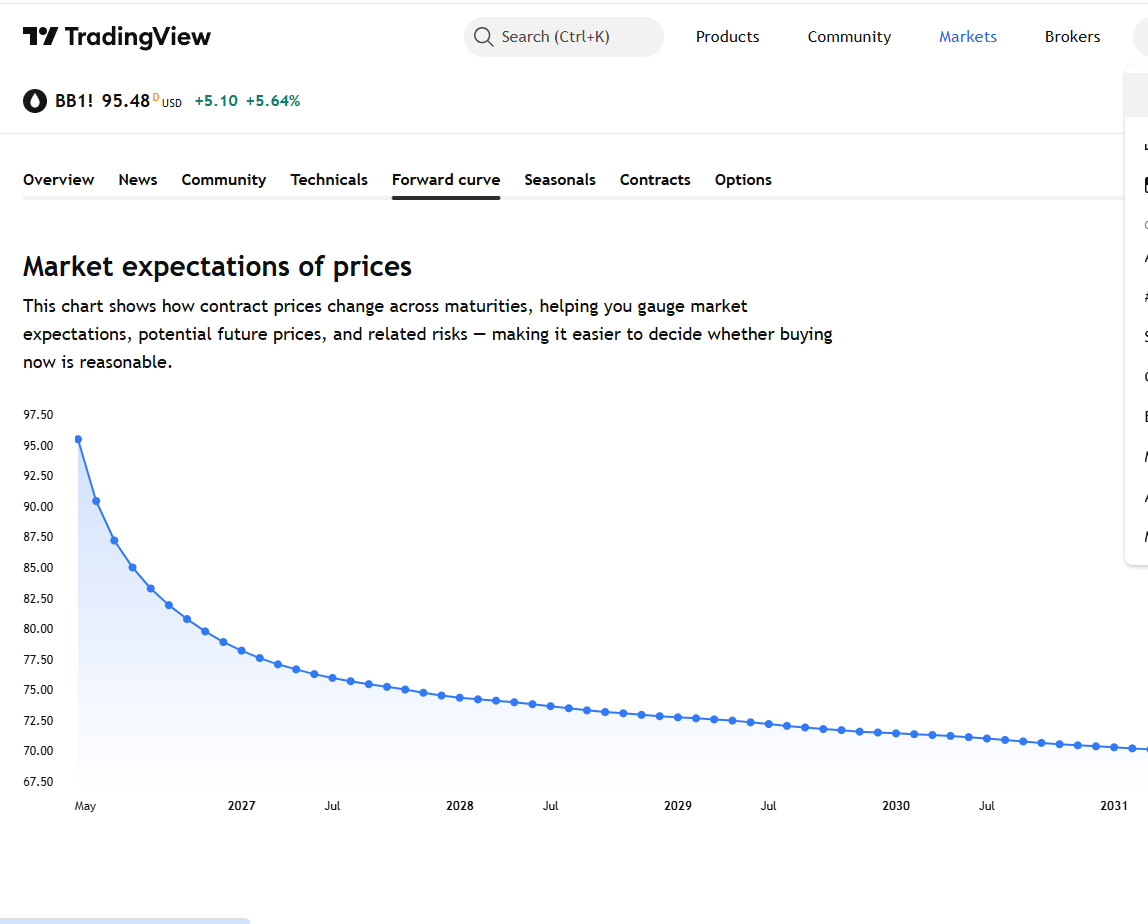Open the Brokers menu

pyautogui.click(x=1072, y=37)
